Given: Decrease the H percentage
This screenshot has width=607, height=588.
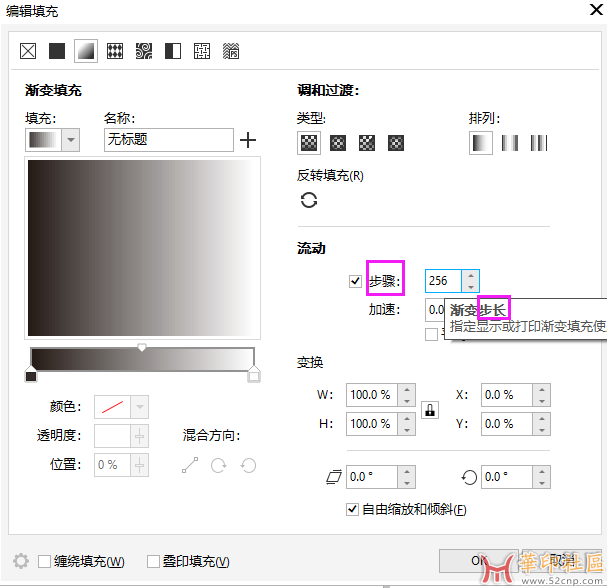Looking at the screenshot, I should (406, 430).
